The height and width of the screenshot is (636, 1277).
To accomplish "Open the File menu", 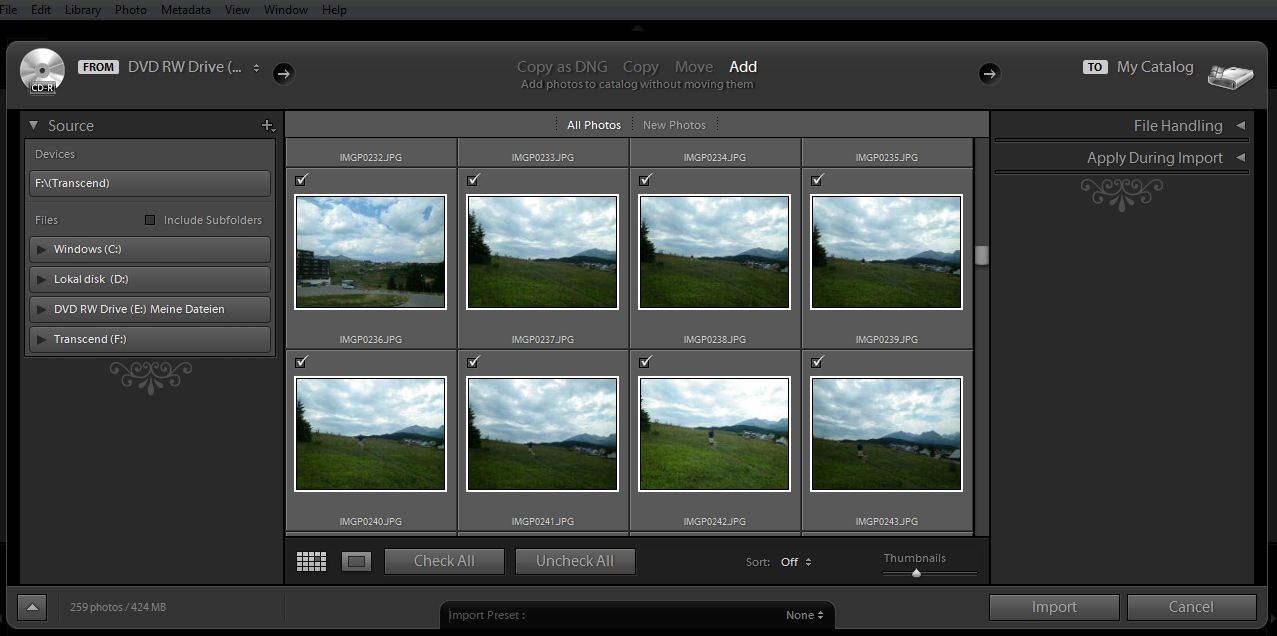I will coord(9,9).
